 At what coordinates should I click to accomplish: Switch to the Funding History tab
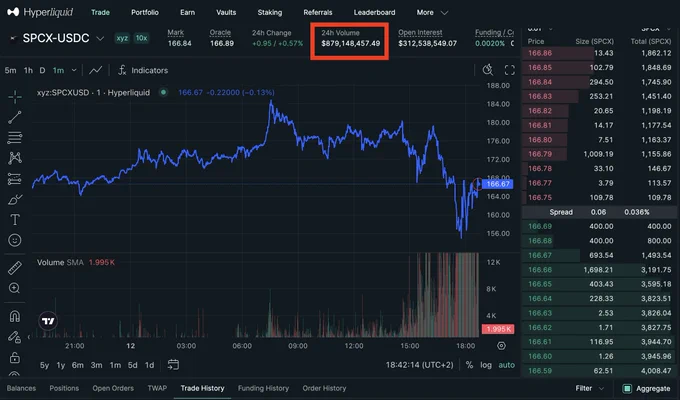click(x=263, y=388)
